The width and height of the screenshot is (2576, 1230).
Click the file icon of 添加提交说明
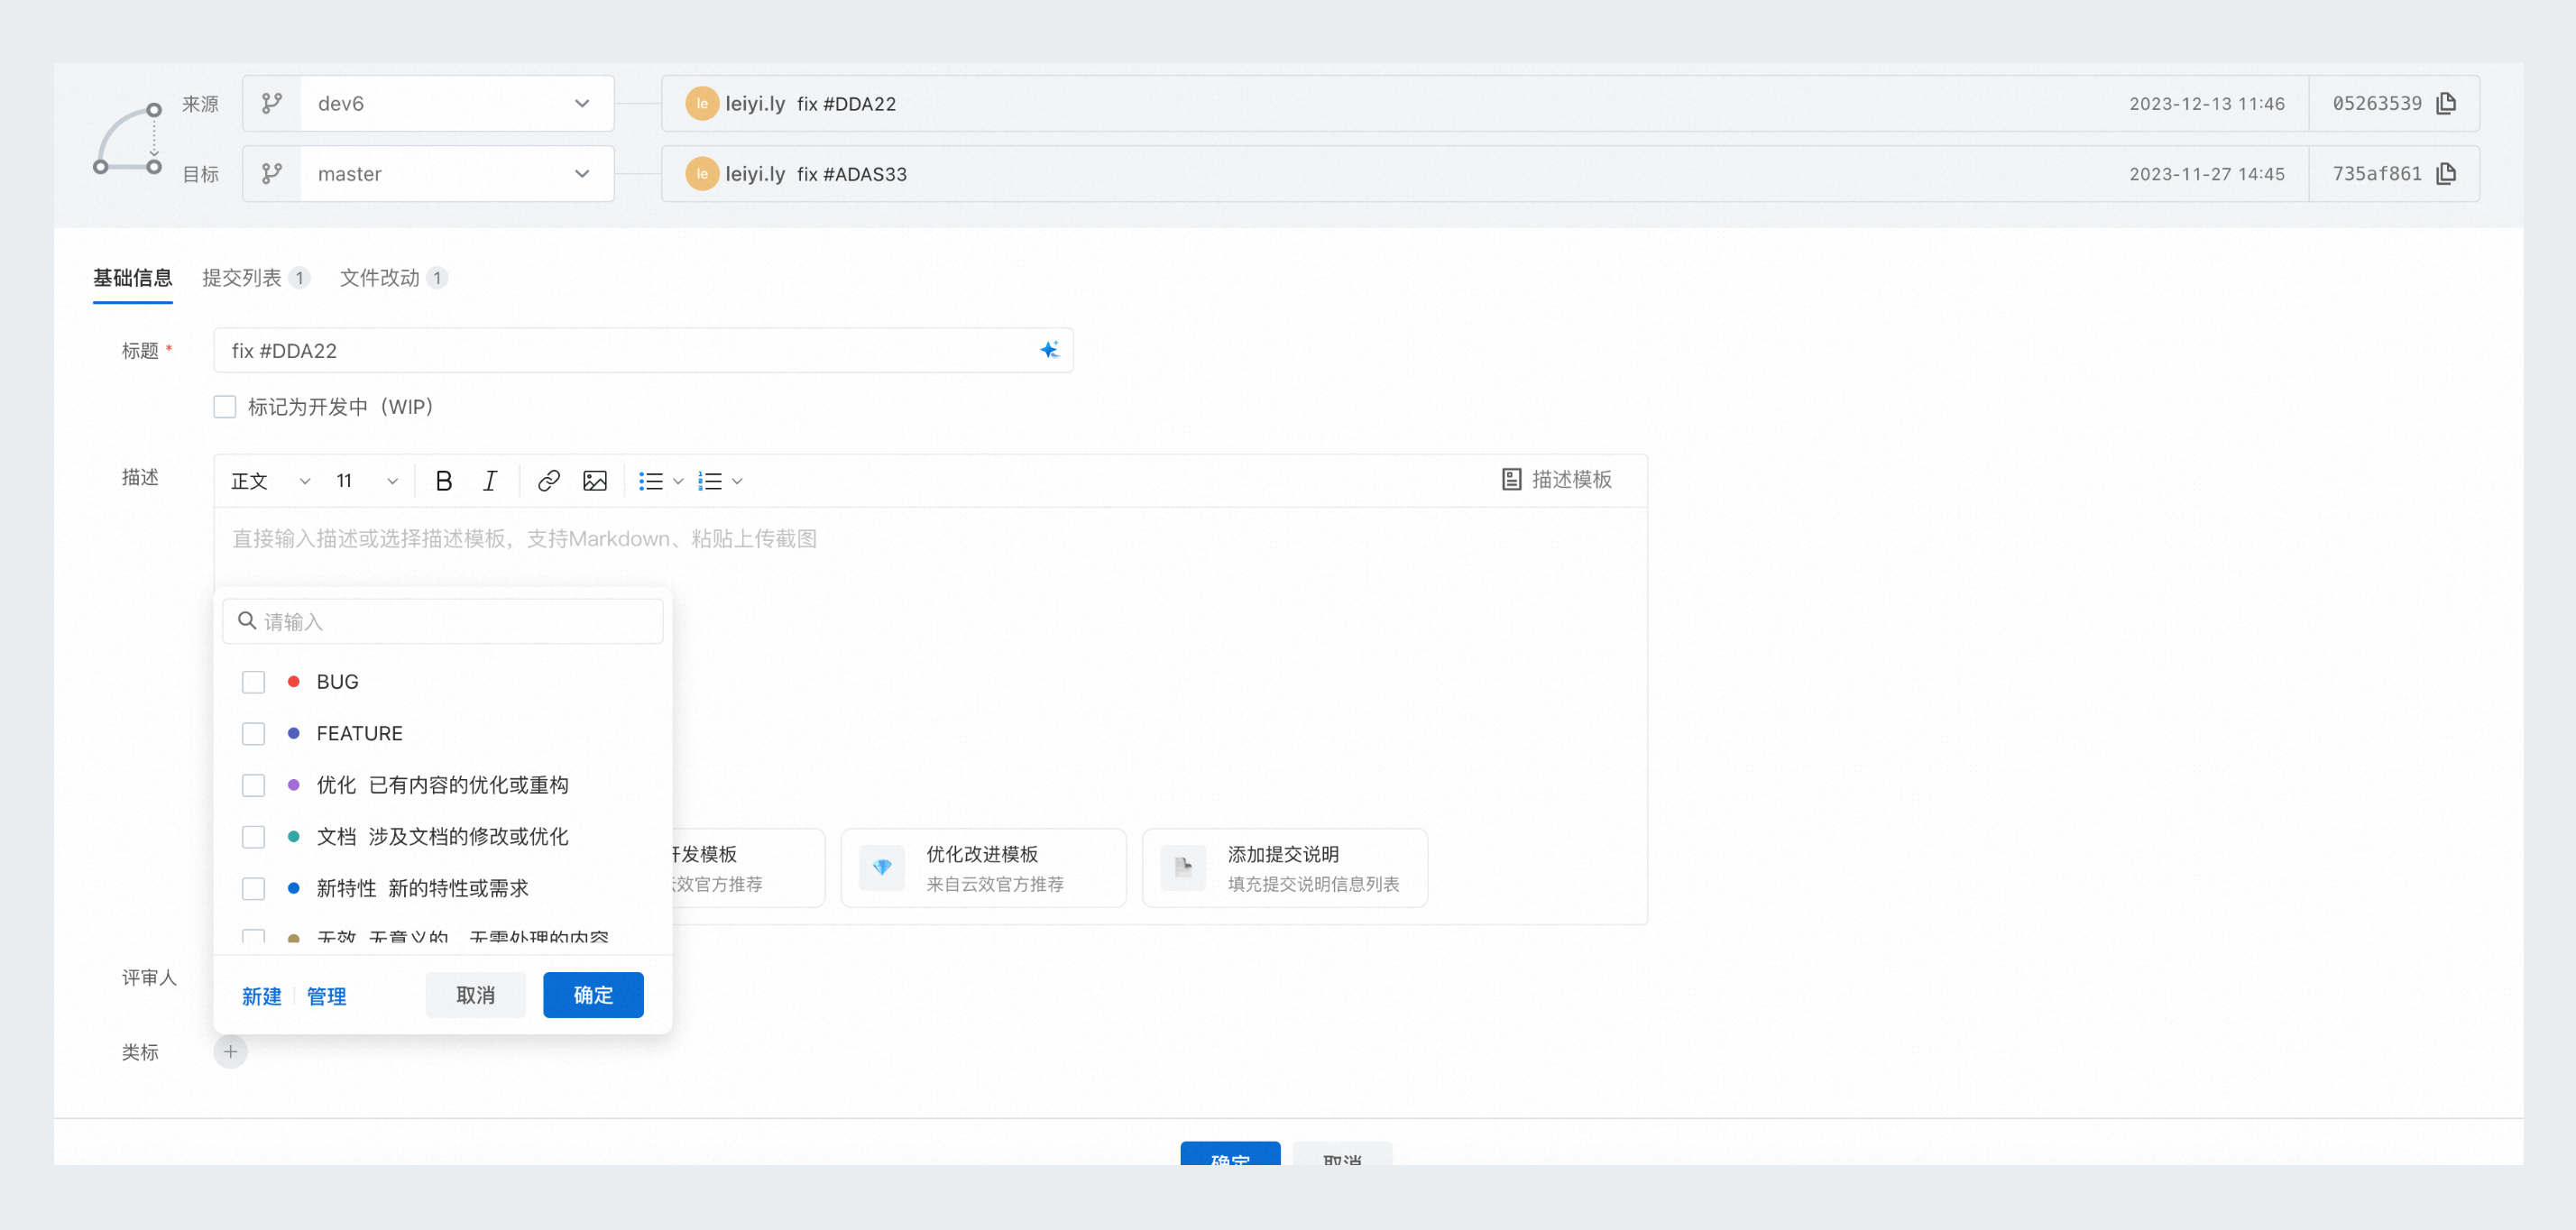pyautogui.click(x=1183, y=867)
